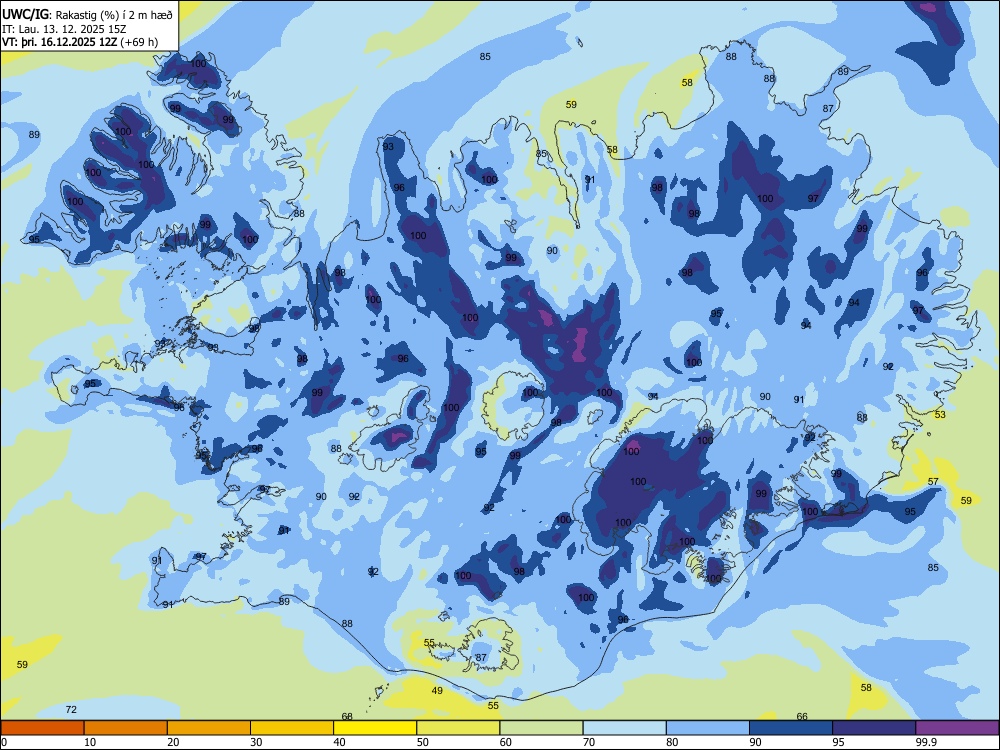
Task: Click legend scale label "60"
Action: pos(506,742)
